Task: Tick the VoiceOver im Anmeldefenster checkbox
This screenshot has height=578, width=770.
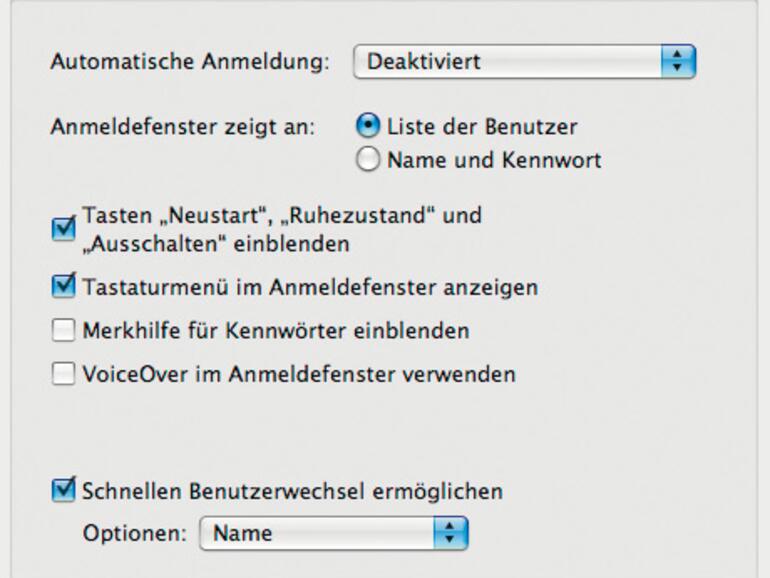Action: [x=64, y=375]
